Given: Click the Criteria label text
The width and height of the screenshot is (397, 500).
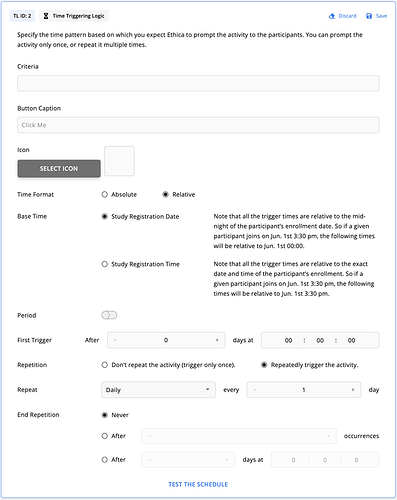Looking at the screenshot, I should point(28,66).
